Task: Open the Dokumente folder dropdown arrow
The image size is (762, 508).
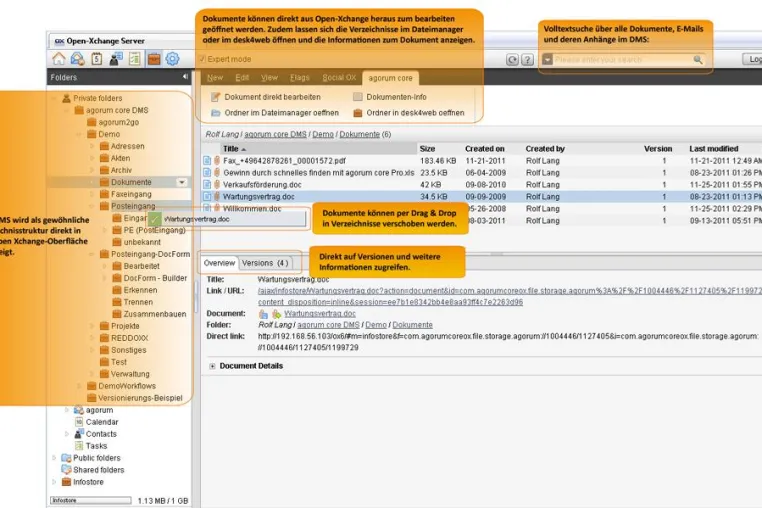Action: (x=182, y=182)
